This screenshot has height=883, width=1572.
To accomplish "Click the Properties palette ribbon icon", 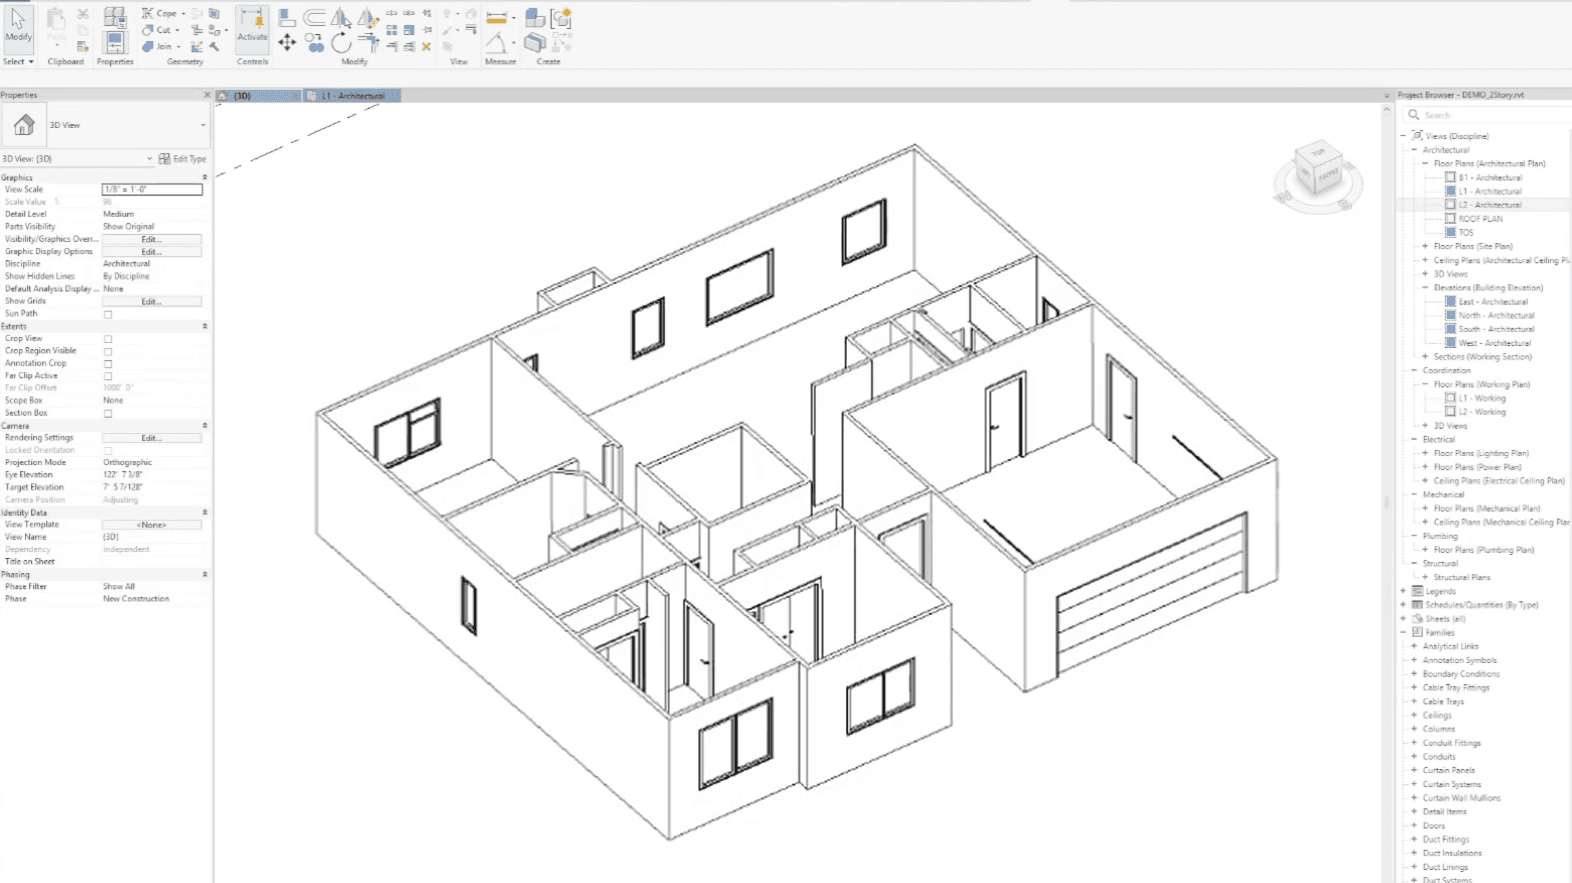I will (x=115, y=42).
